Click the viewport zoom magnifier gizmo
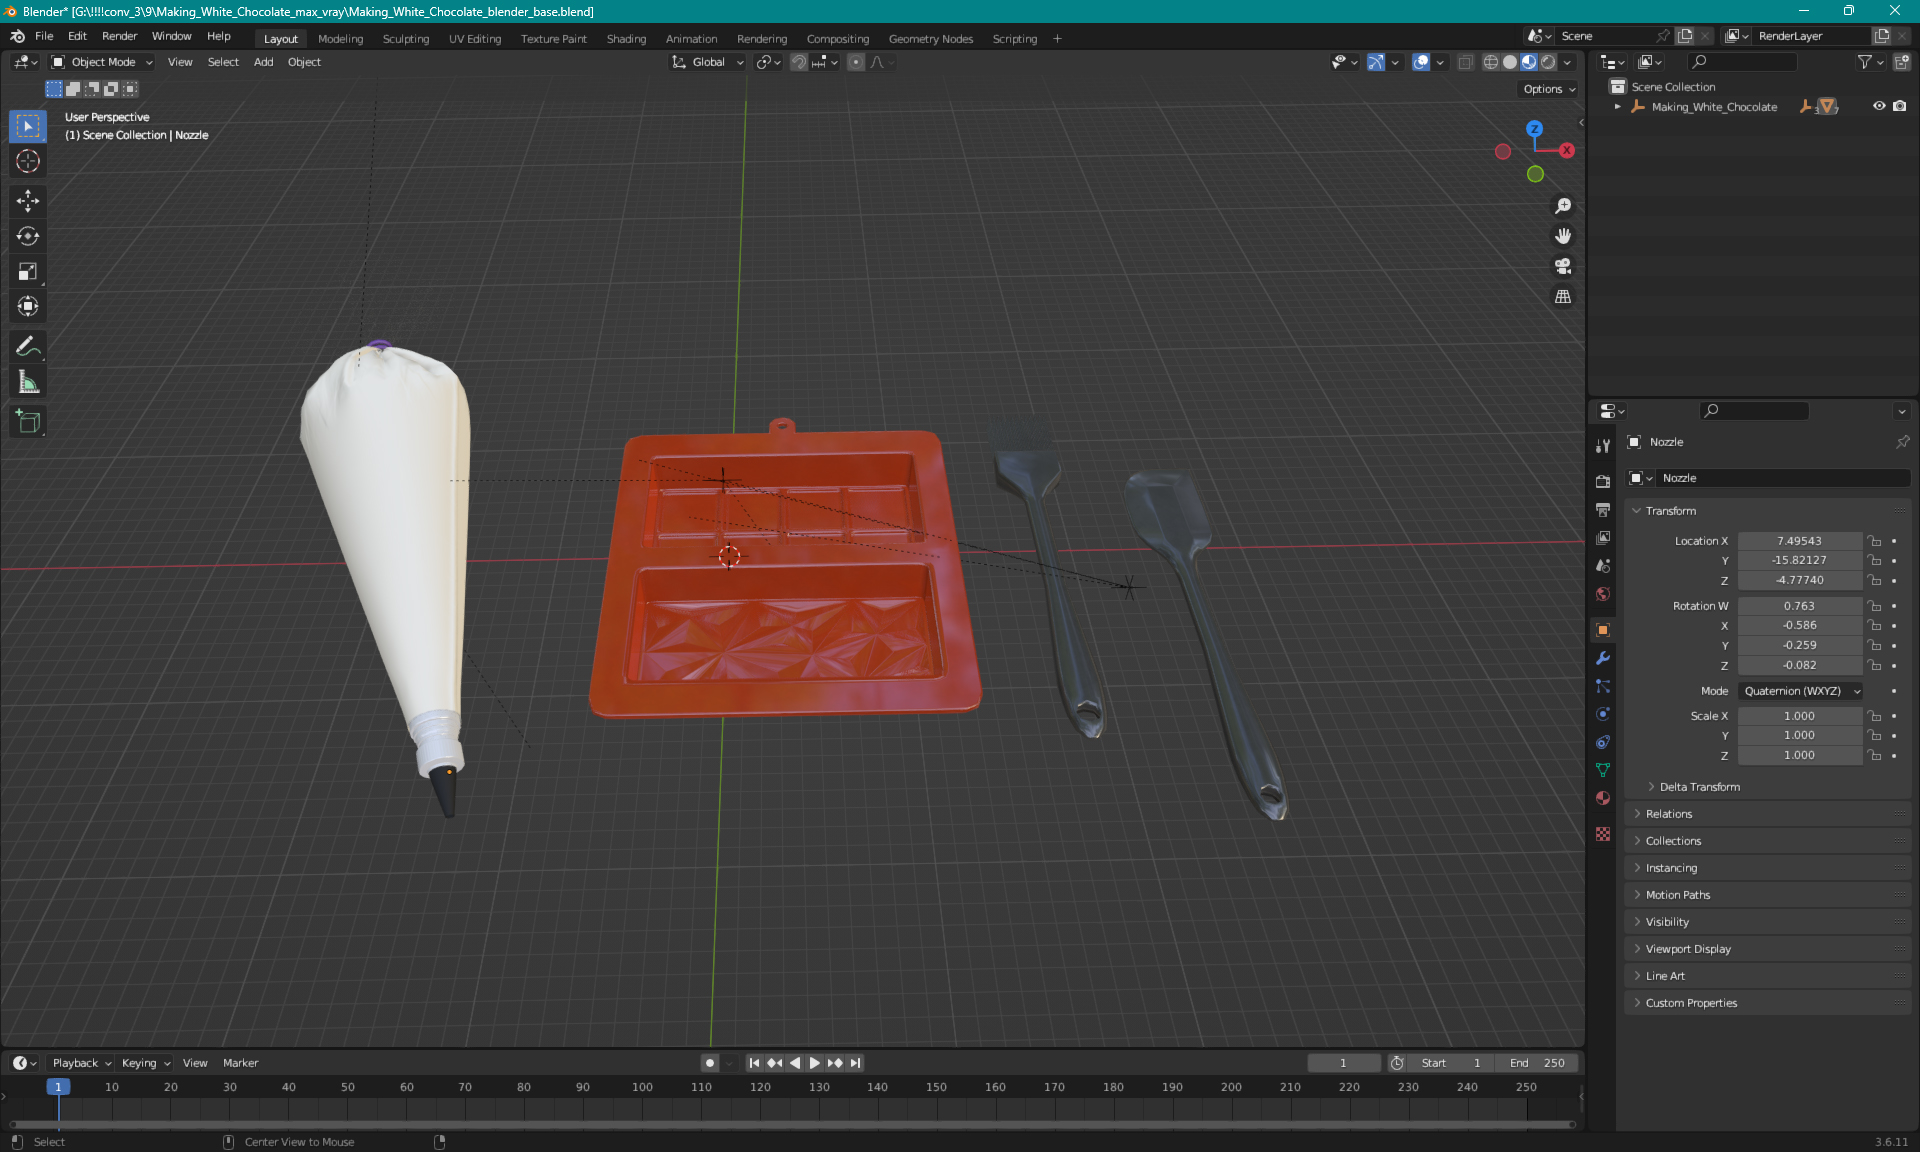 tap(1563, 206)
